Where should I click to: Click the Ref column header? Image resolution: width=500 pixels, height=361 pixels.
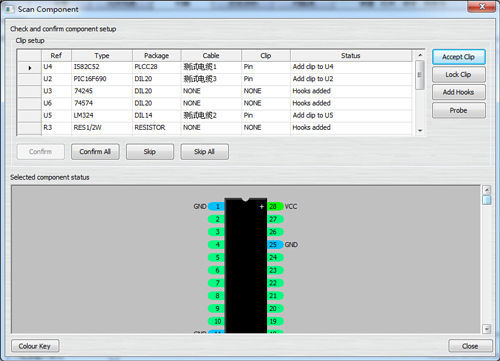click(x=56, y=56)
